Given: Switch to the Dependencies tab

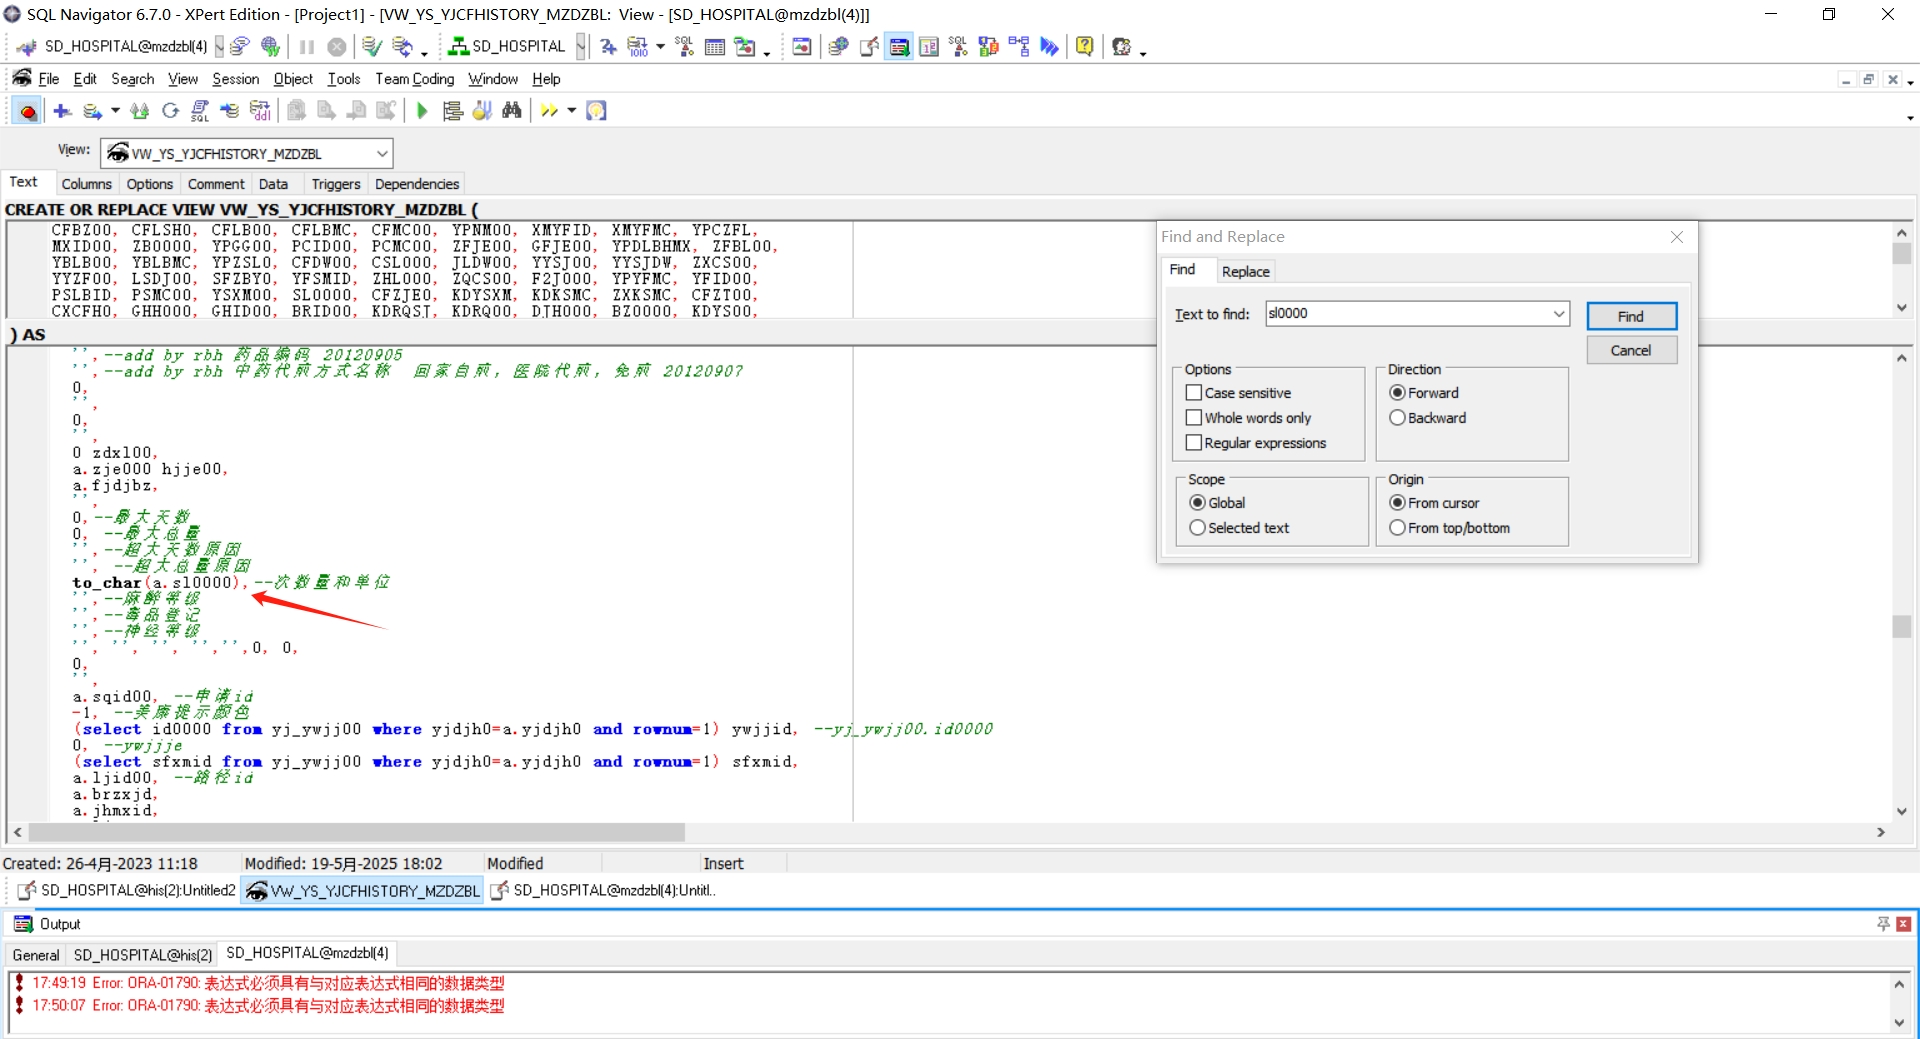Looking at the screenshot, I should [417, 184].
